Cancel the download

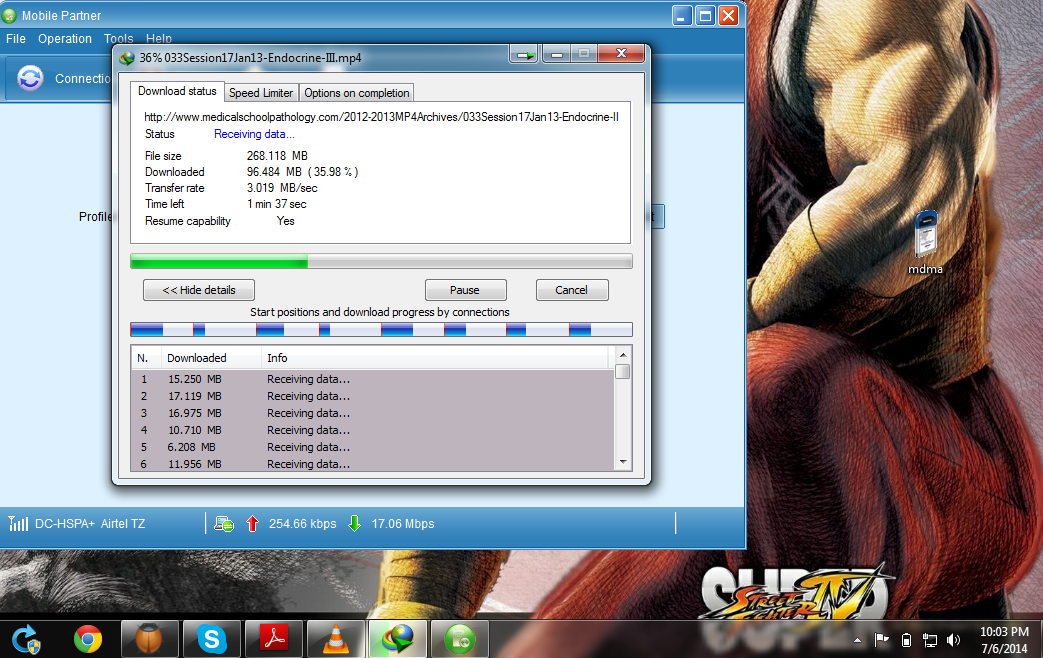pyautogui.click(x=572, y=290)
